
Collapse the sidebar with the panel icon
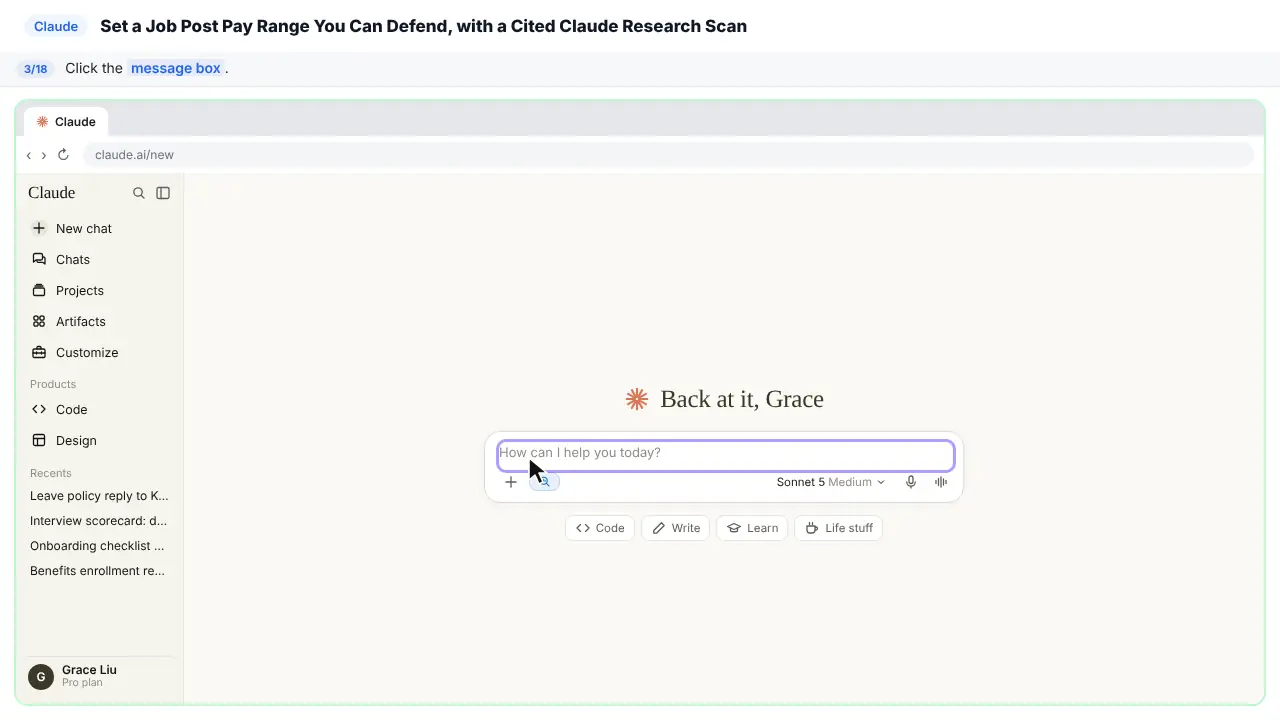(x=163, y=193)
